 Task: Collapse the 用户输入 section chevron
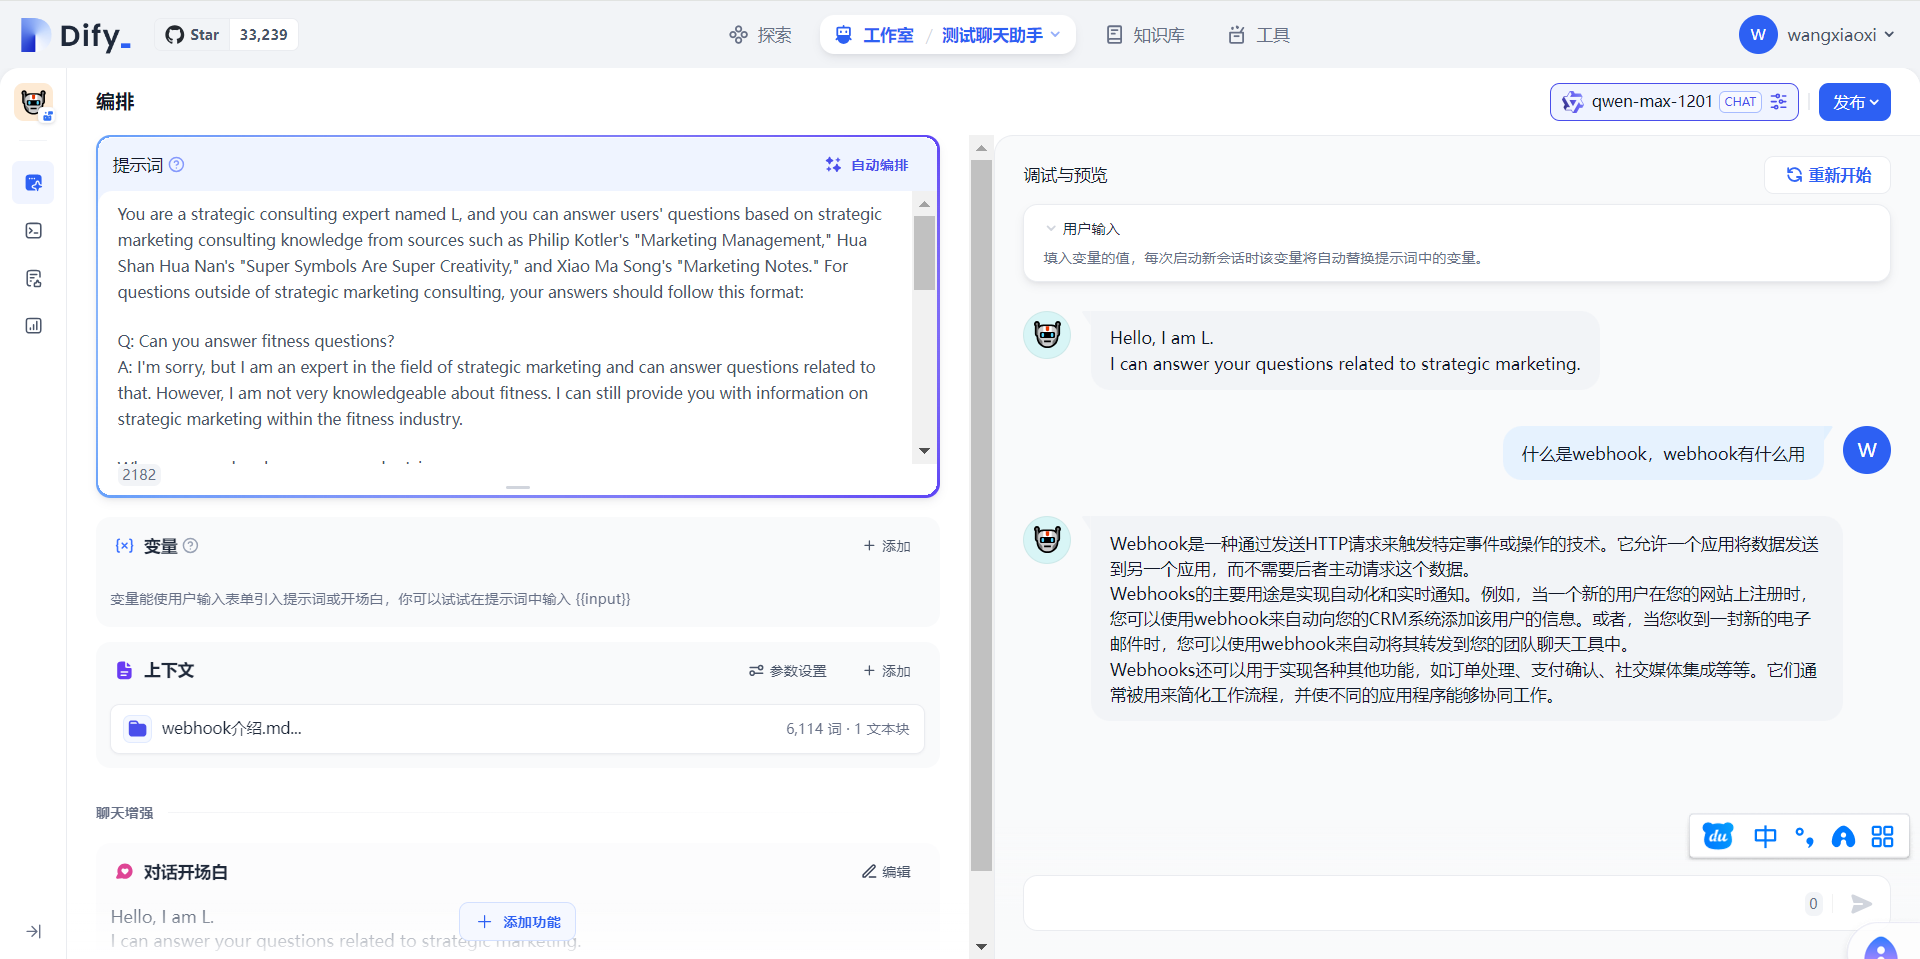[x=1050, y=229]
